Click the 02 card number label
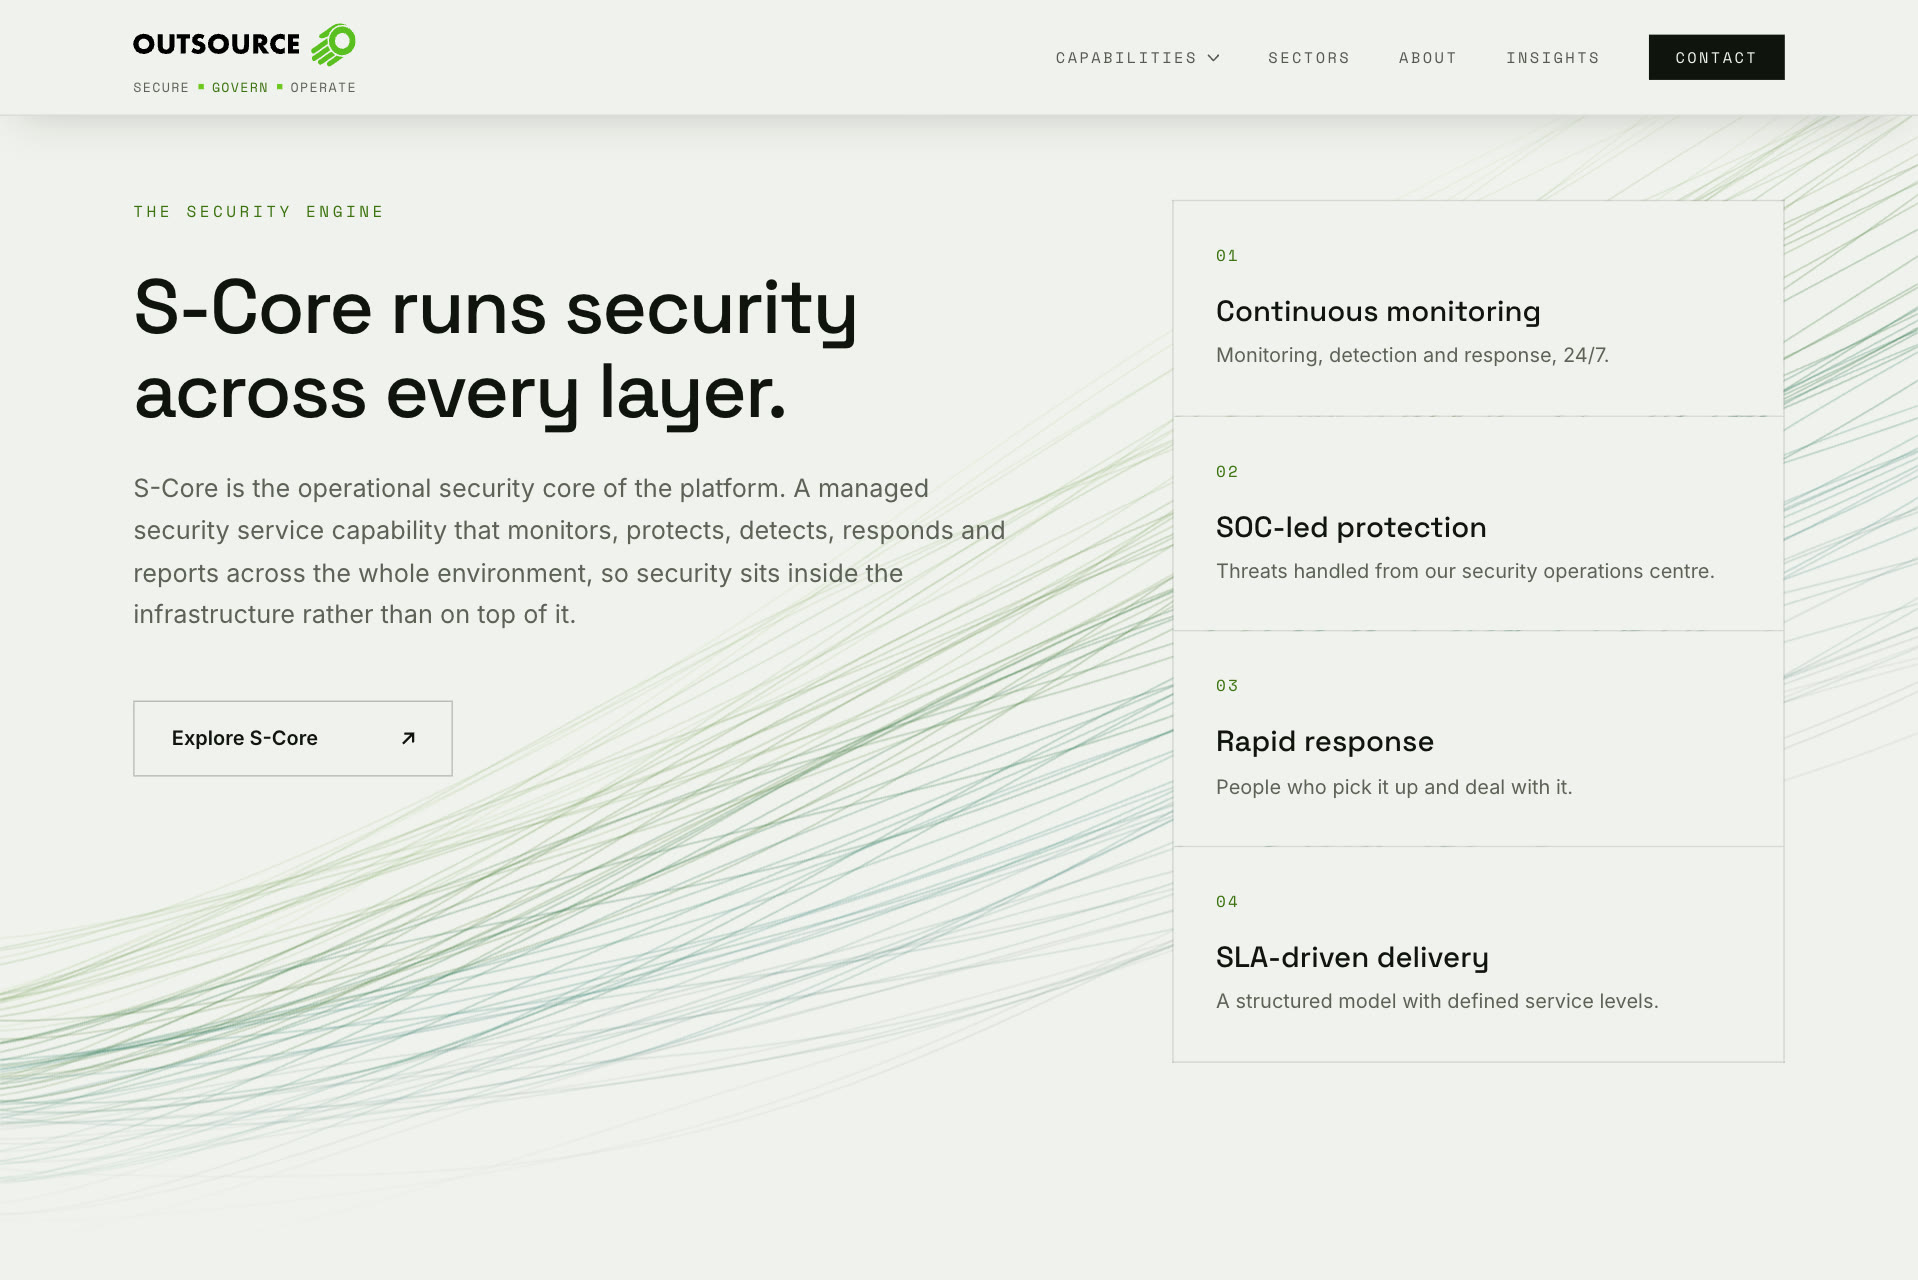 [x=1227, y=472]
